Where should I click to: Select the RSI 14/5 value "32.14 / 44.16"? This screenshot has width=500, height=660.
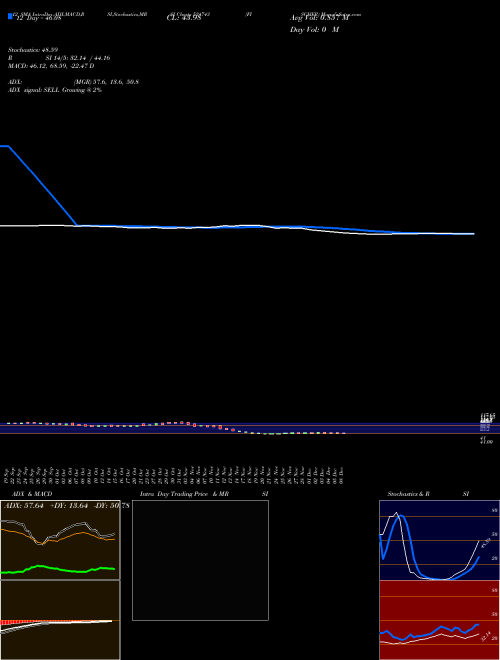(88, 58)
